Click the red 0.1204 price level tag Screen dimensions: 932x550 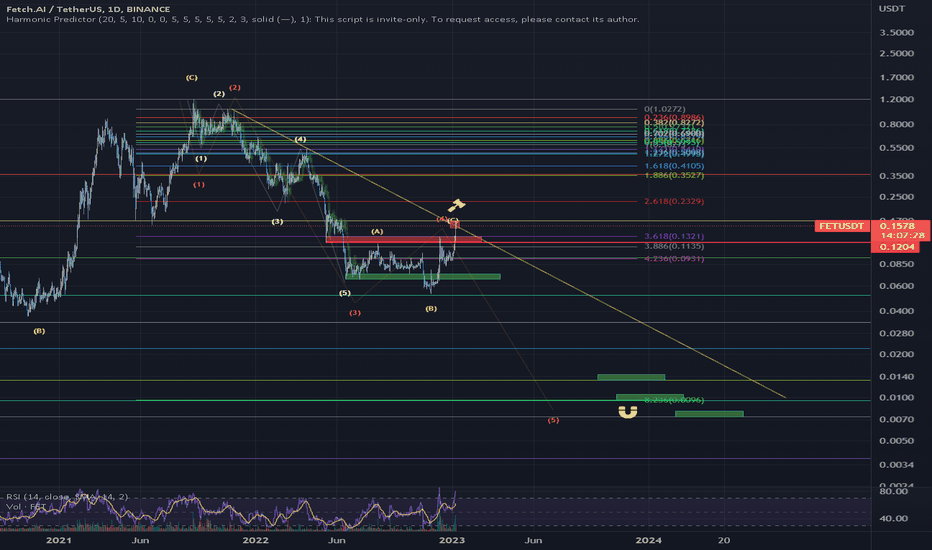[895, 247]
